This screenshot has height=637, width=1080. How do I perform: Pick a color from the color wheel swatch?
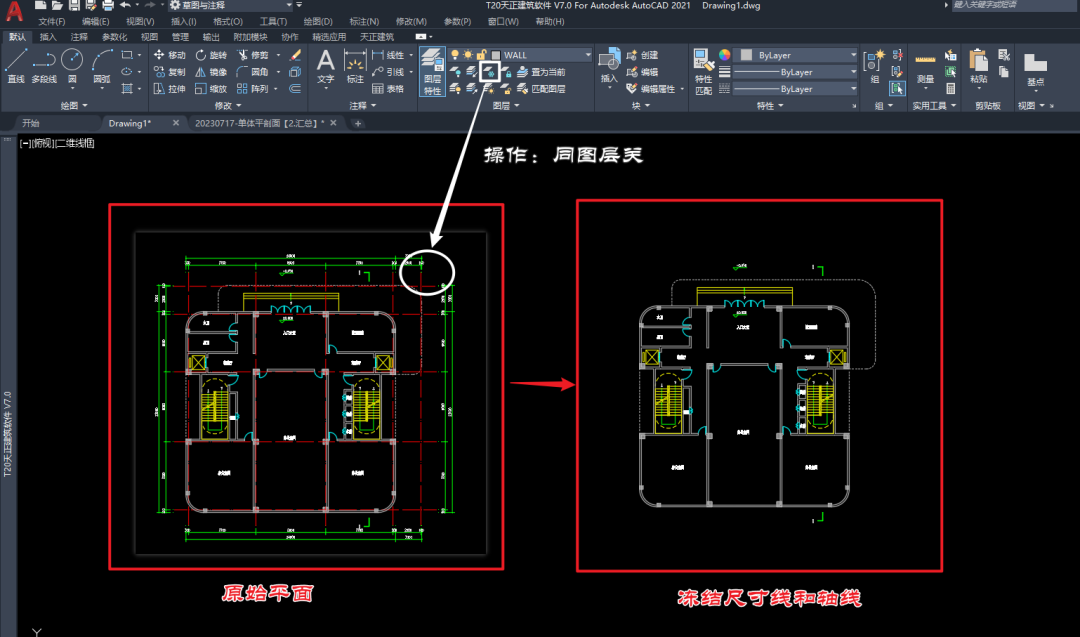coord(724,55)
